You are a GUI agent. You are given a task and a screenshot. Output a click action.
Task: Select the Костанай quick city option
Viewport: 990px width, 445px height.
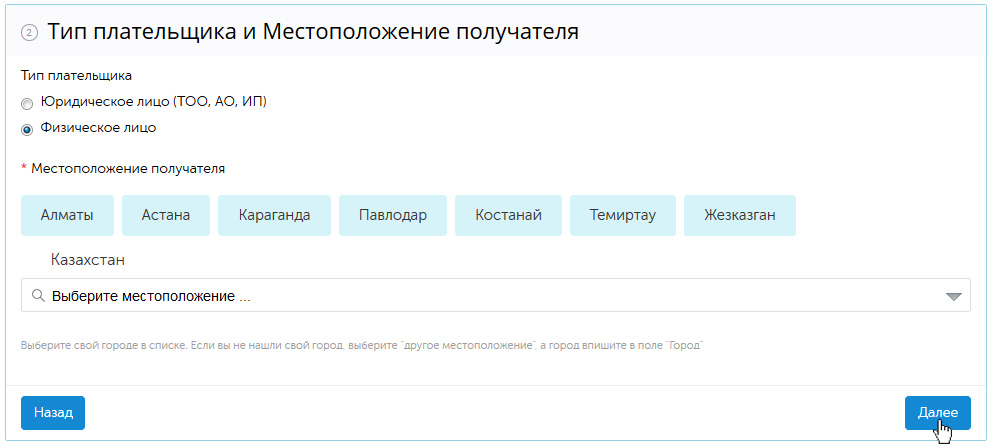[x=508, y=215]
